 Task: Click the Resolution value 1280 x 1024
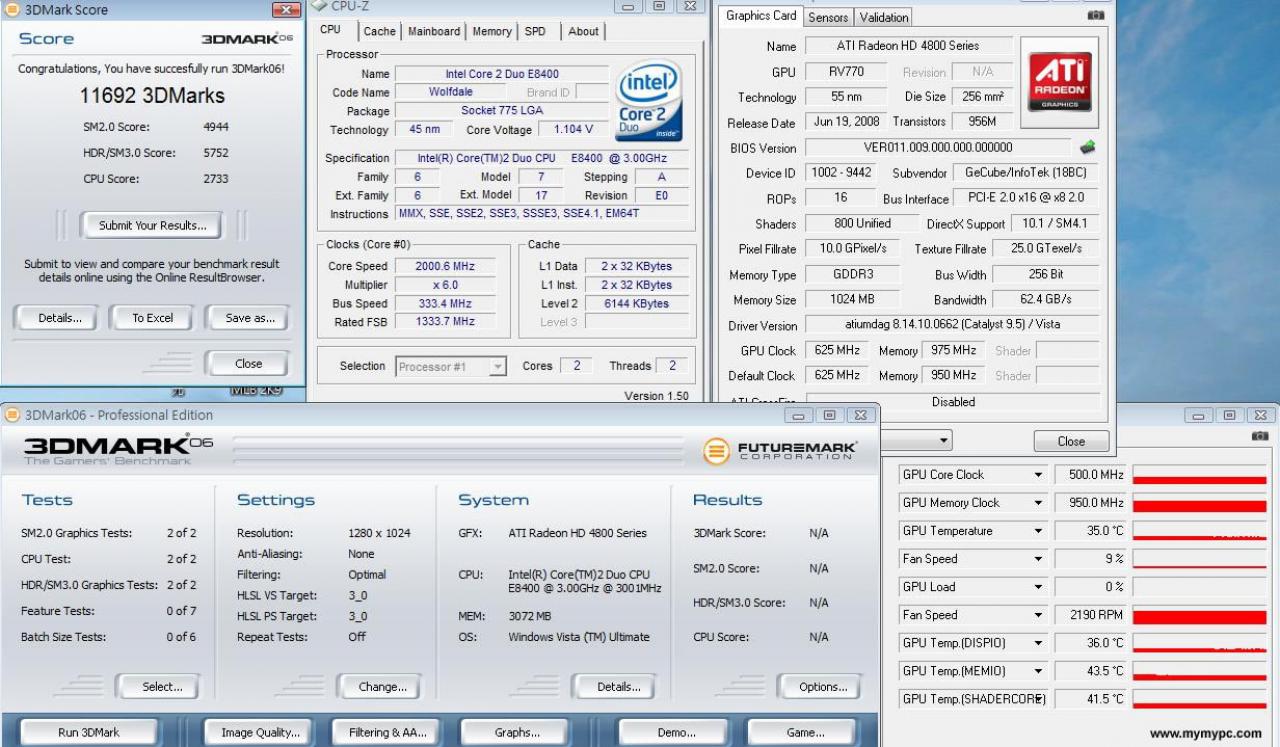[379, 533]
